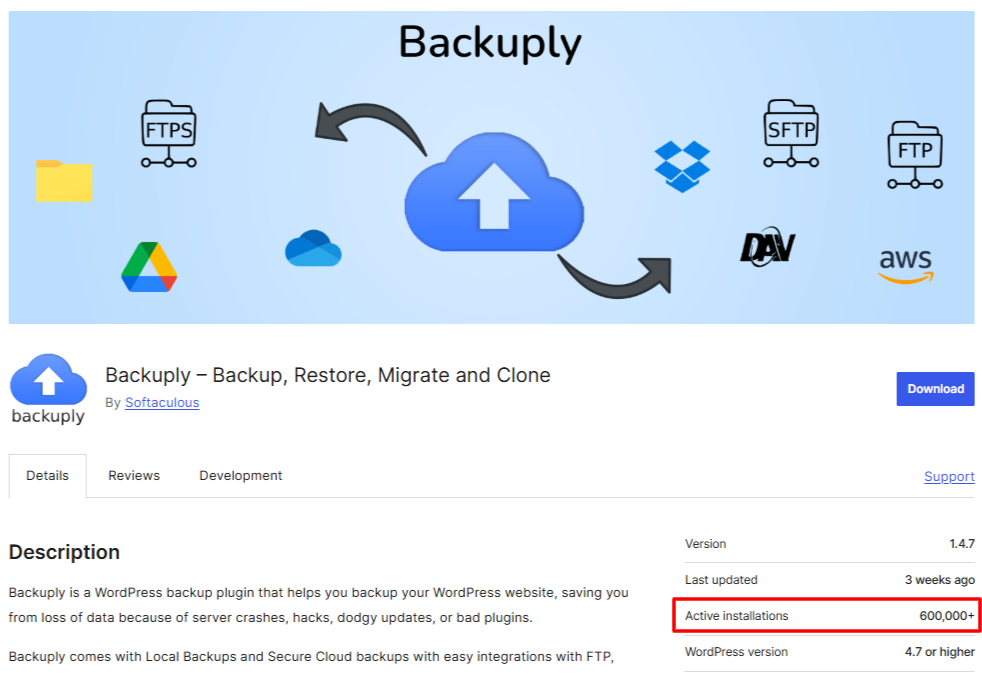Click the 'Version' label
Image resolution: width=982 pixels, height=676 pixels.
(x=705, y=544)
